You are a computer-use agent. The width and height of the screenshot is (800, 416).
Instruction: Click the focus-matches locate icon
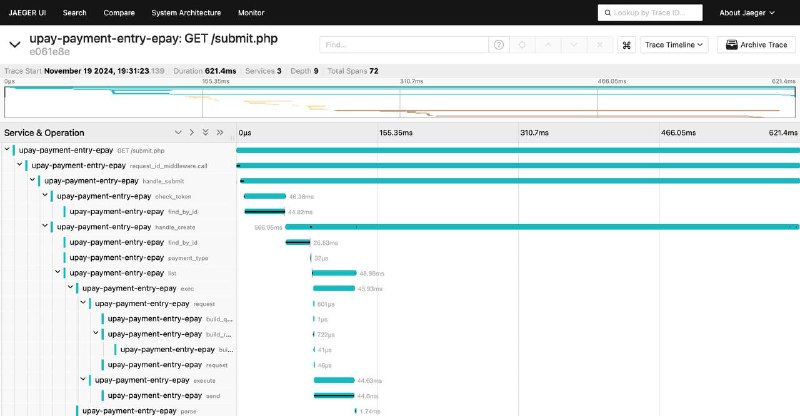click(x=522, y=45)
